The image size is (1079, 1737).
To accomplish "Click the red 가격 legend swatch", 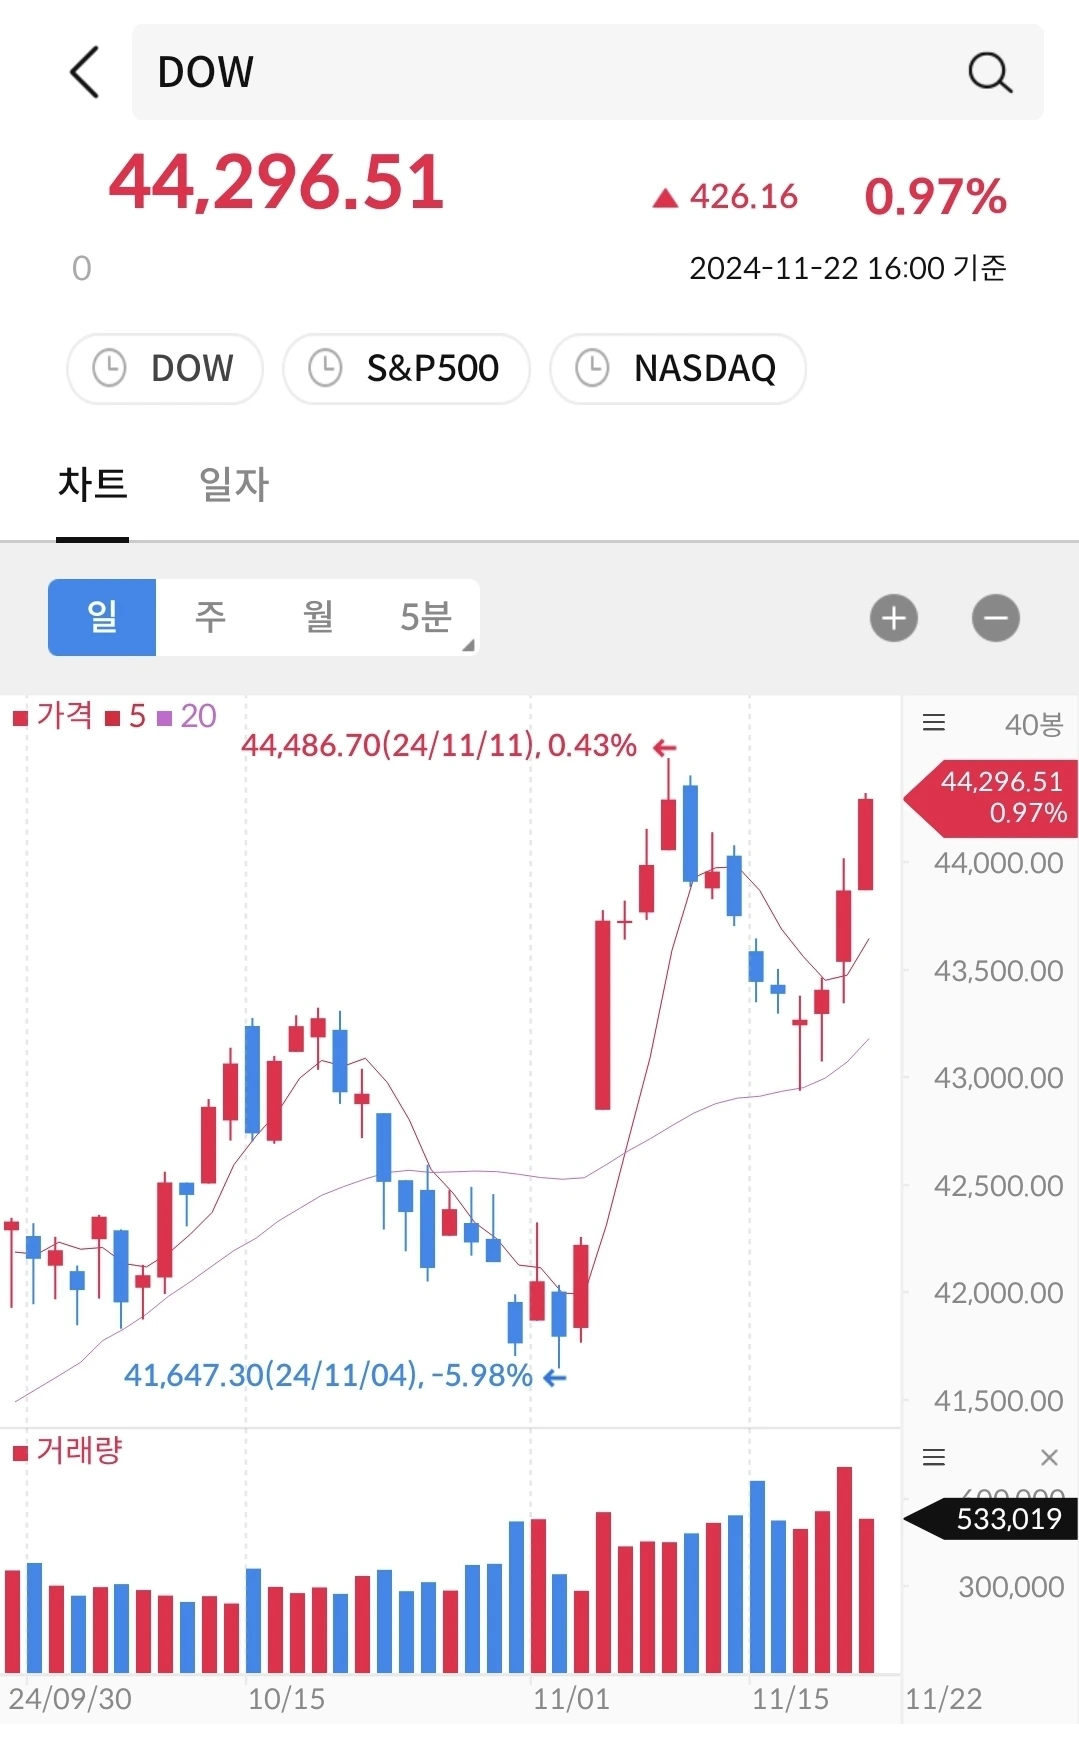I will coord(20,718).
